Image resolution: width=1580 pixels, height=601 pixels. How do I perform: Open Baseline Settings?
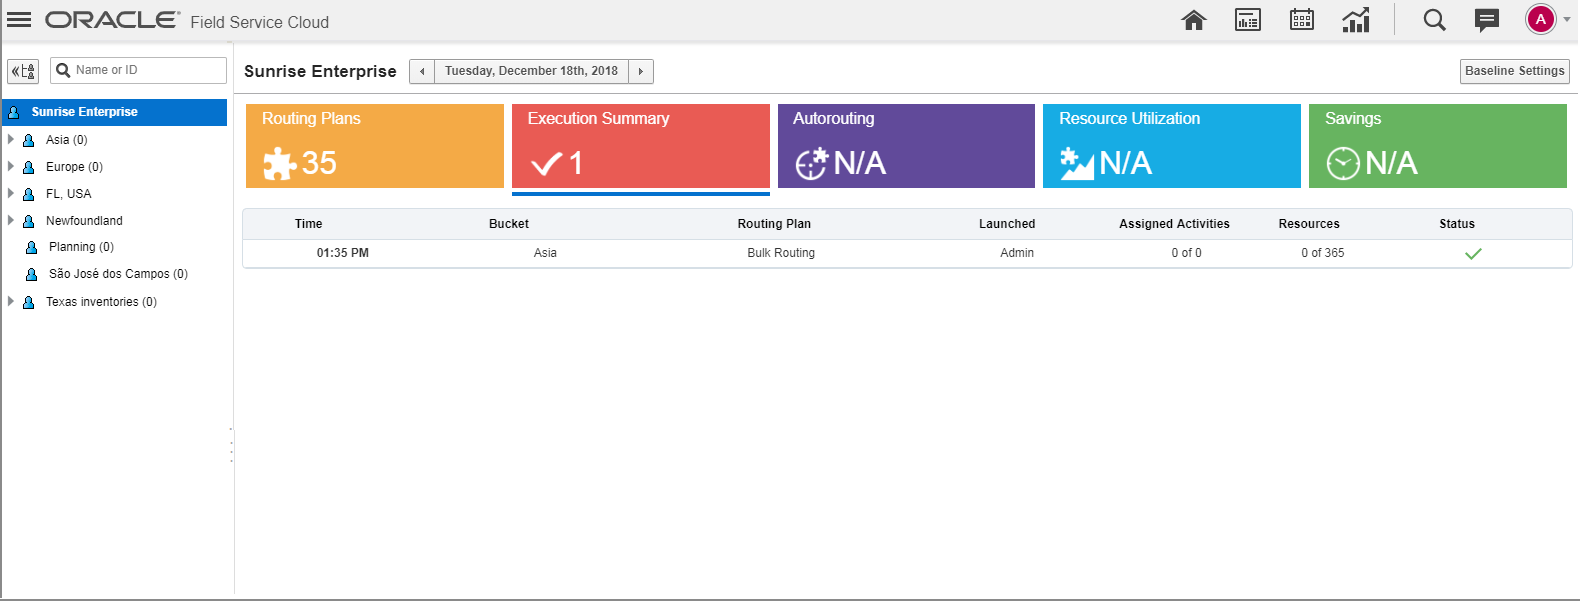1514,71
